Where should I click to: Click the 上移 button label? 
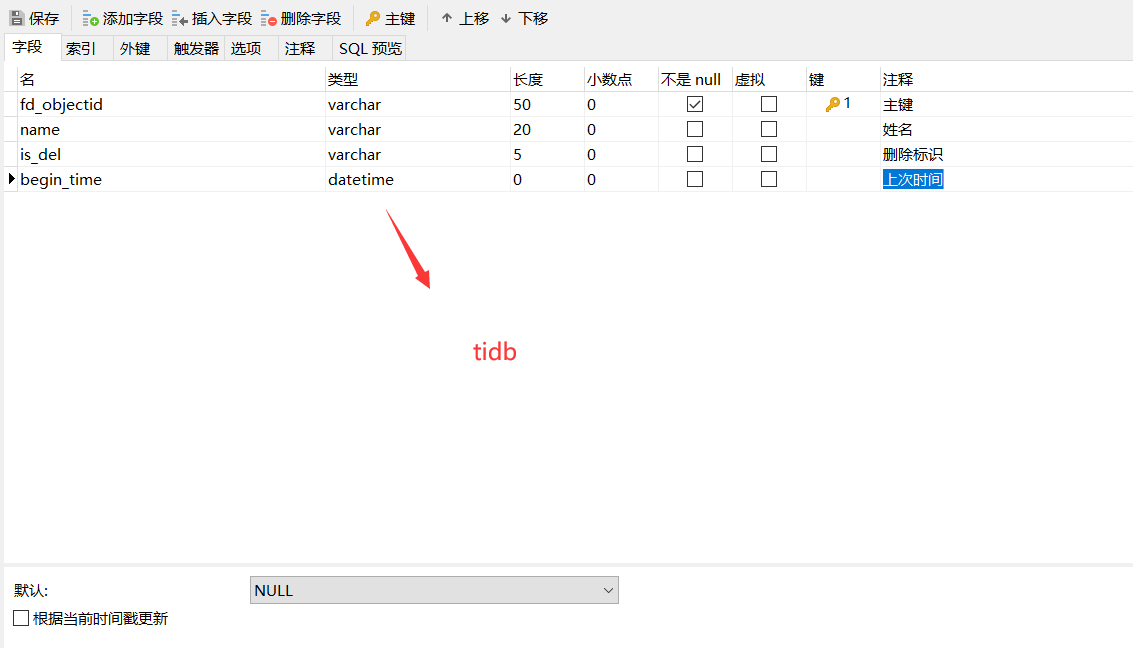pyautogui.click(x=475, y=19)
